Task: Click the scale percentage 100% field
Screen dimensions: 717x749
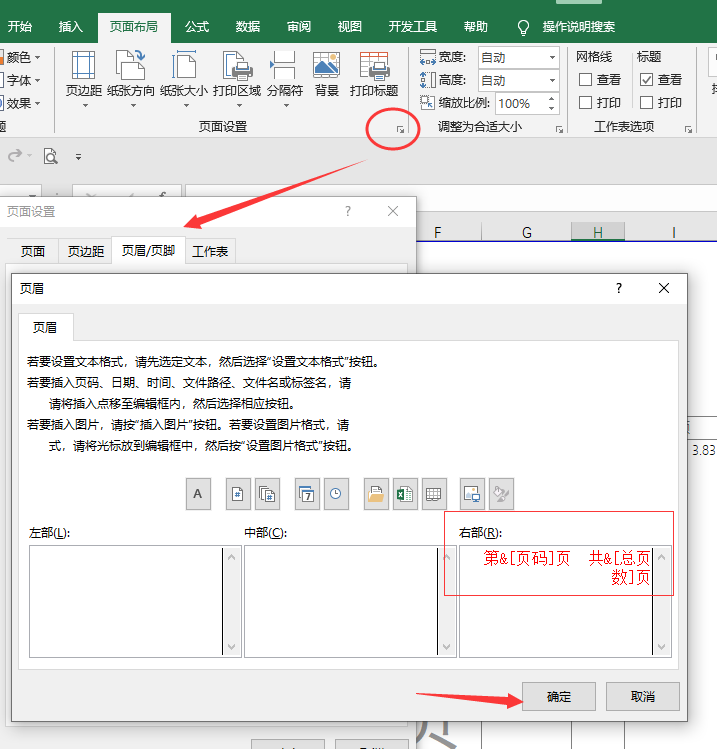Action: [x=521, y=104]
